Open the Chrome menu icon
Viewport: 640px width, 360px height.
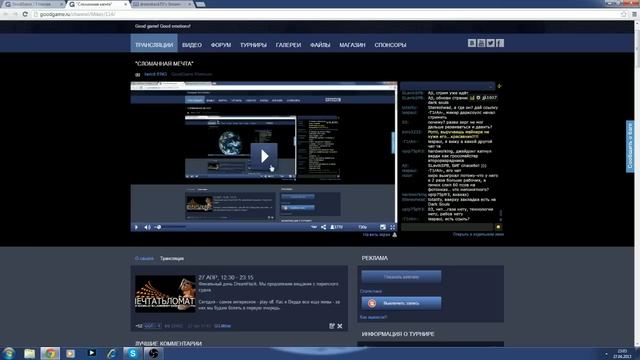coord(634,14)
